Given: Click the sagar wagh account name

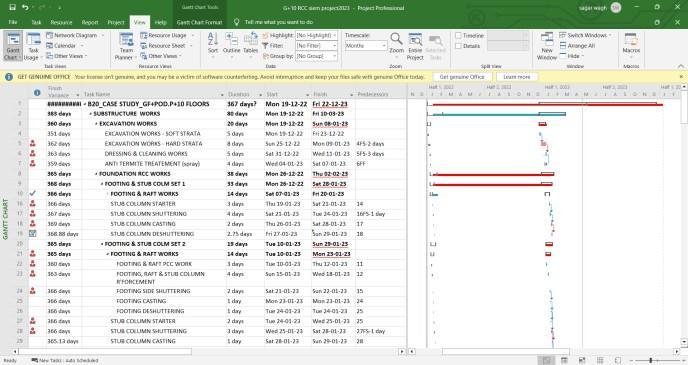Looking at the screenshot, I should coord(593,7).
